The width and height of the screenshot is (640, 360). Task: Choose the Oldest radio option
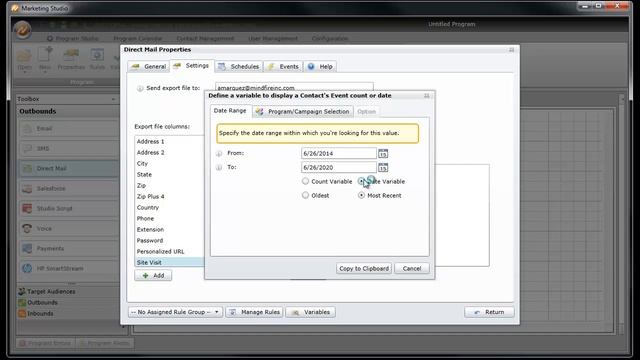[305, 196]
